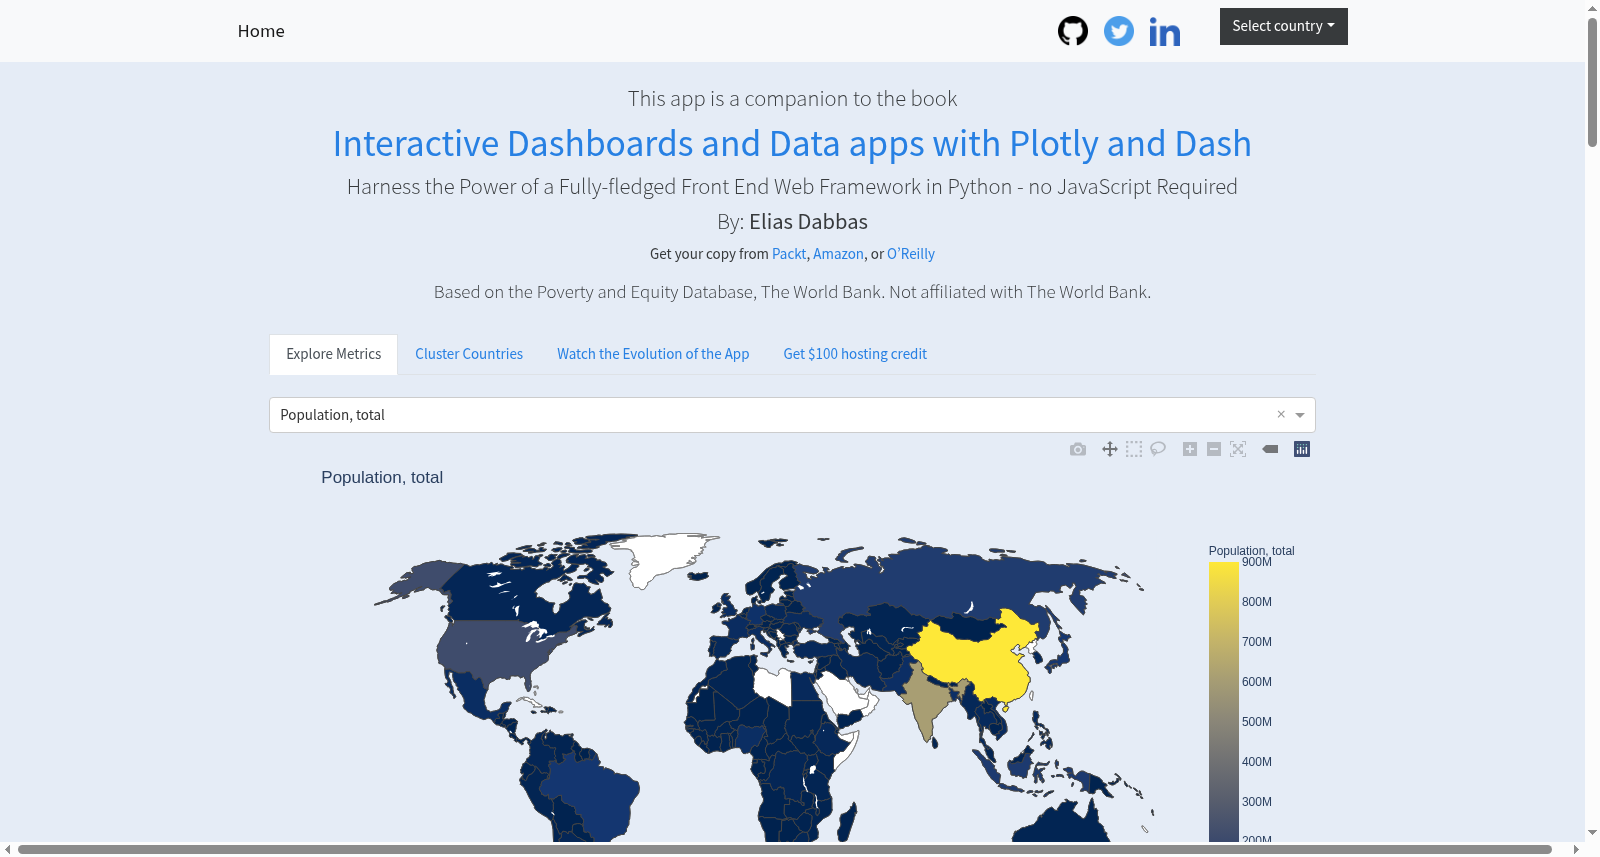Click the World Bank disclaimer text
1600x857 pixels.
[792, 292]
